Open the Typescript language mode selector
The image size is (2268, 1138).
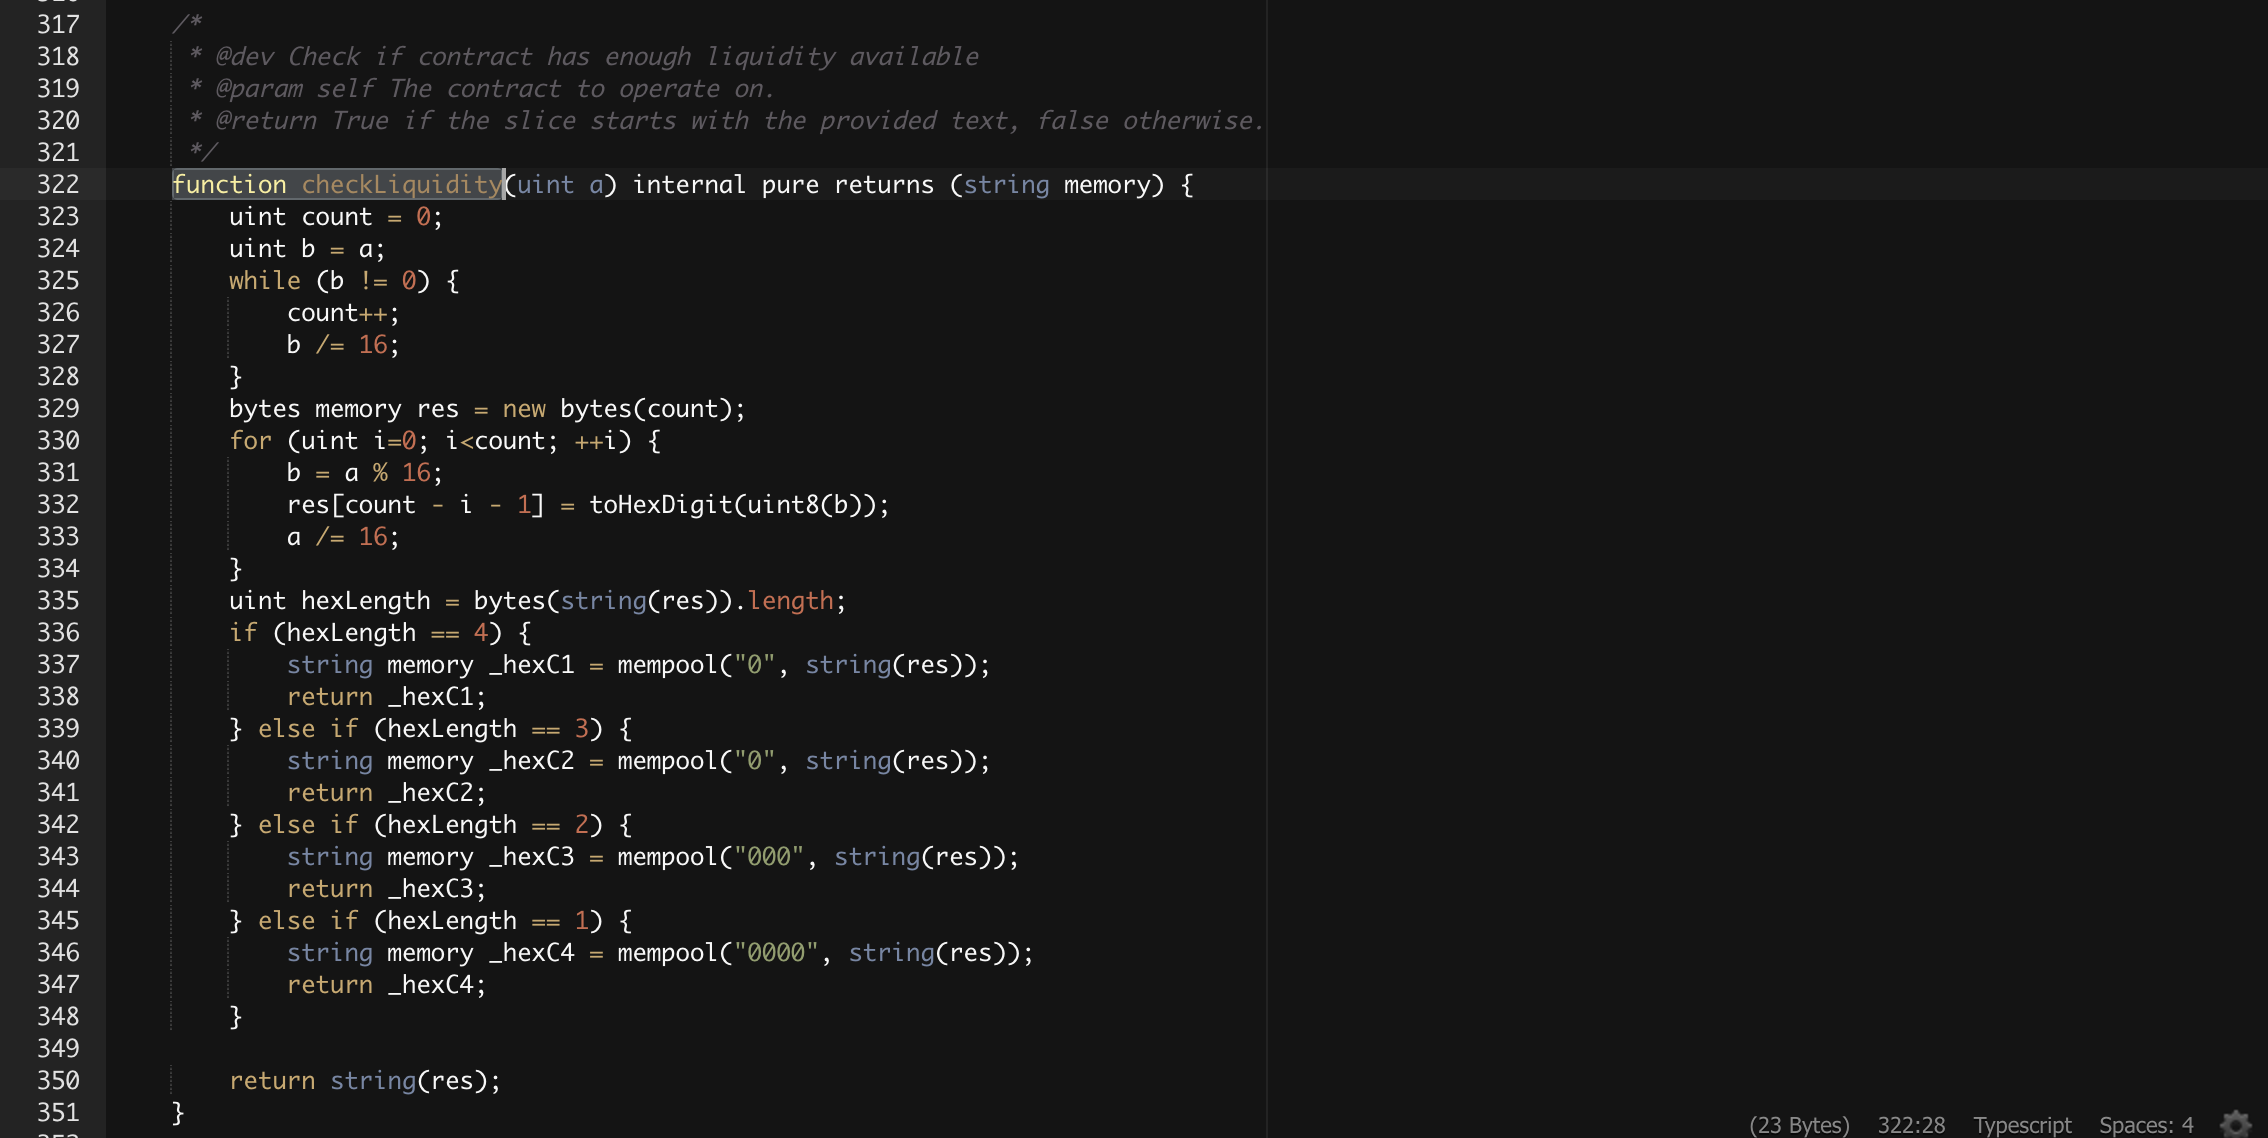coord(2021,1125)
